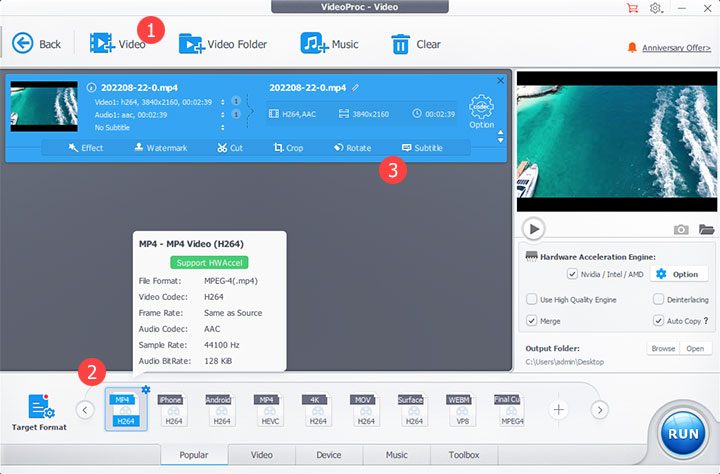
Task: Add a new format with plus
Action: [x=558, y=410]
